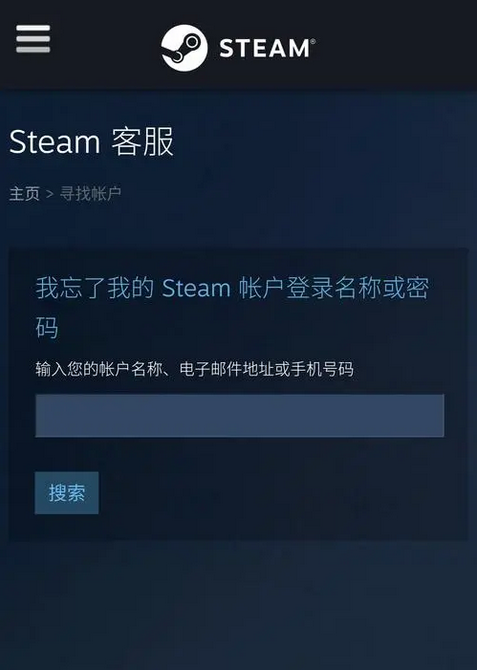Click the heading 我忘了我的 Steam 帐户登录名称或密码

232,307
